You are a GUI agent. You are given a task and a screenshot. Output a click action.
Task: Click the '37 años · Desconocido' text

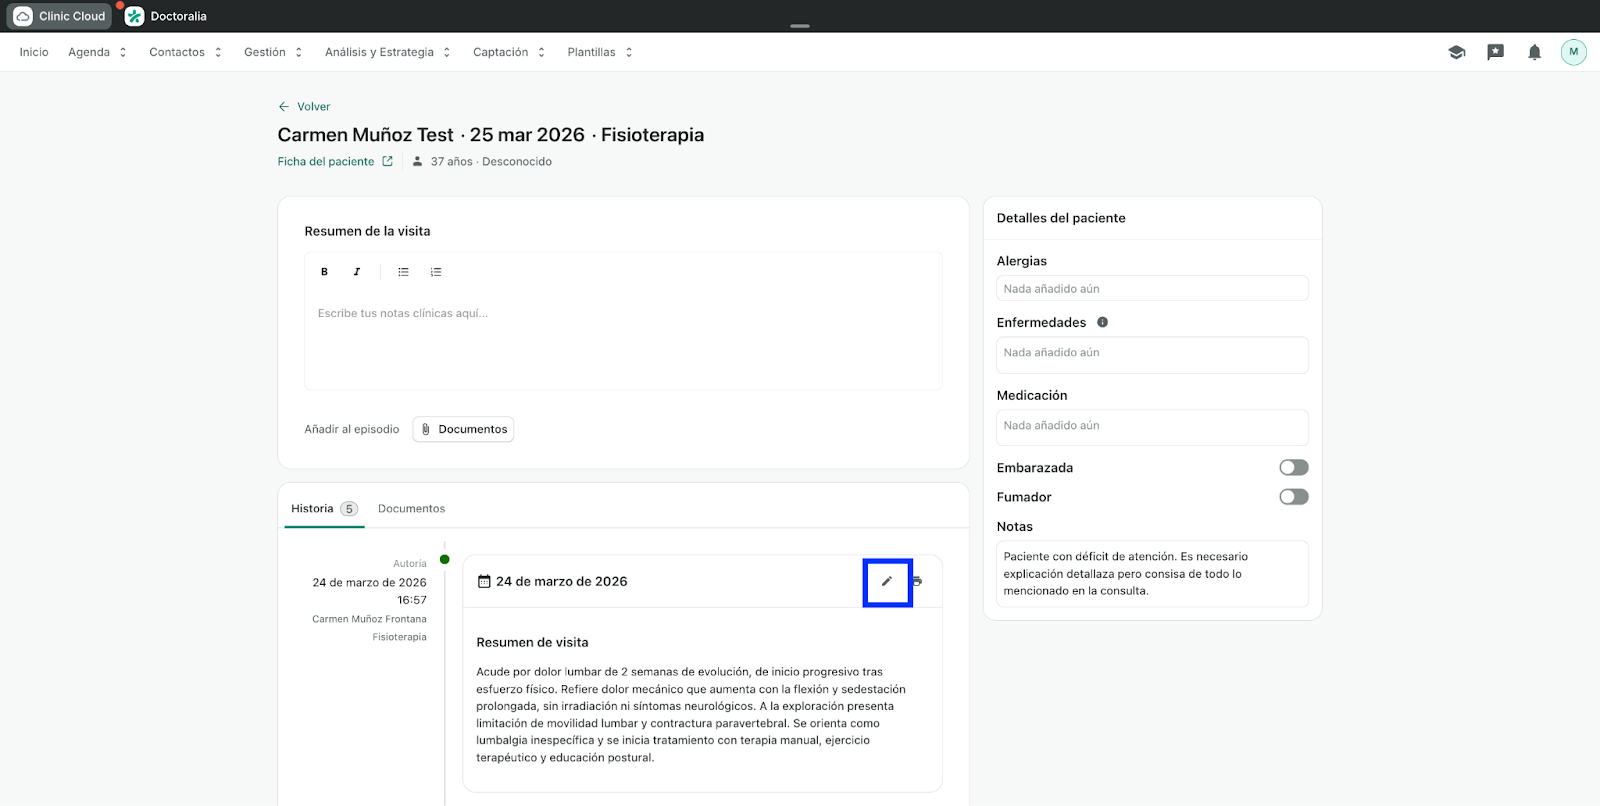coord(491,161)
